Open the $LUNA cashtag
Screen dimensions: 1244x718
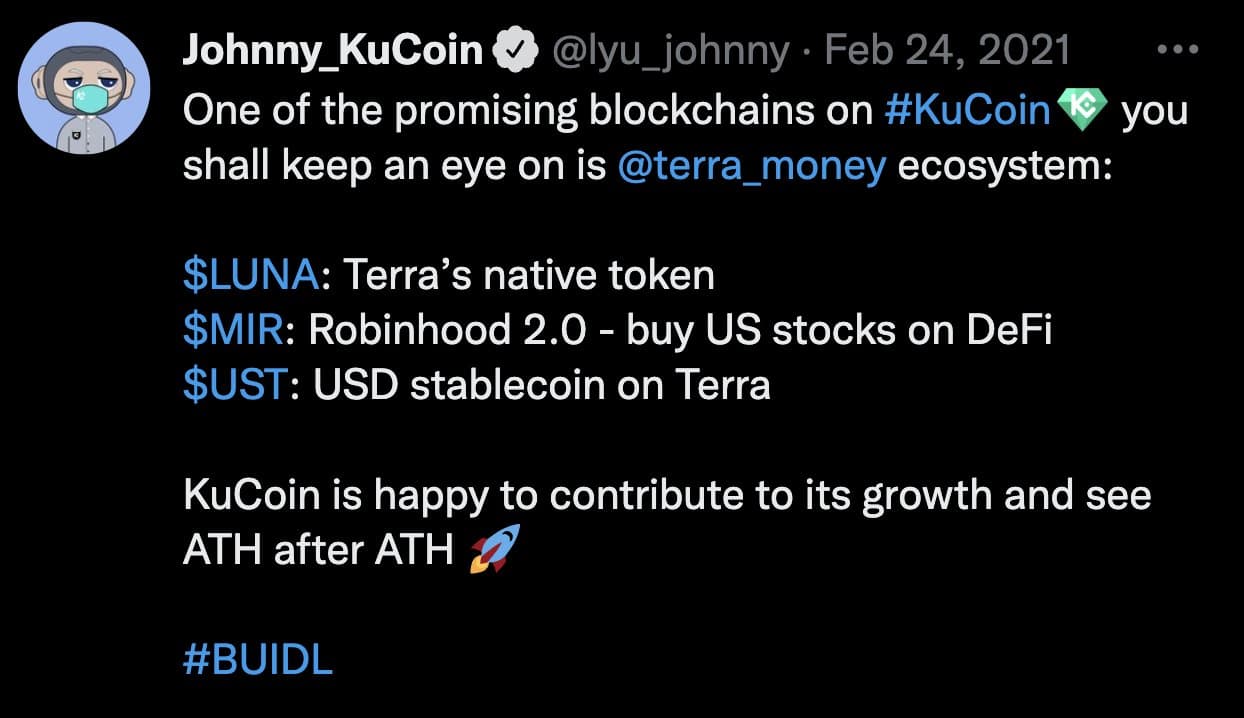click(x=251, y=276)
